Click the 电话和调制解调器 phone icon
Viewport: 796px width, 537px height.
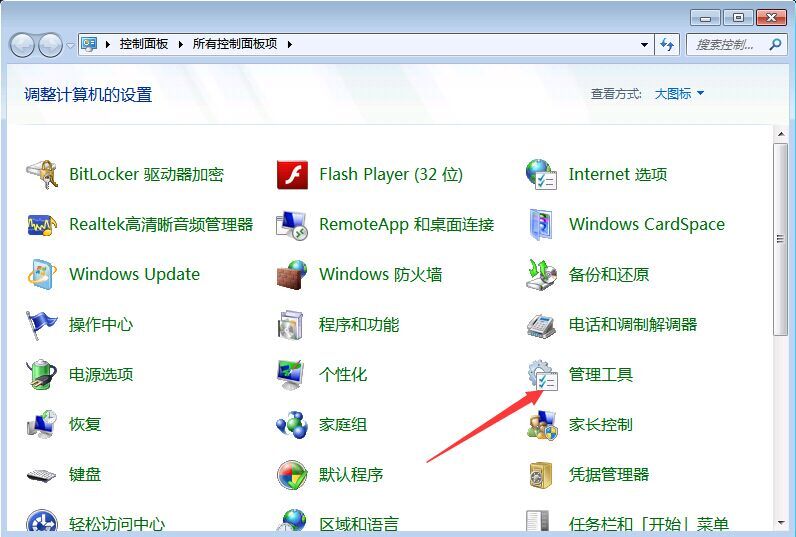tap(541, 324)
